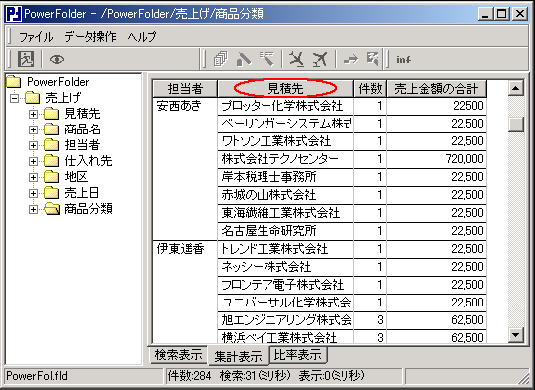Click the 見積先 column header
535x390 pixels.
(285, 89)
